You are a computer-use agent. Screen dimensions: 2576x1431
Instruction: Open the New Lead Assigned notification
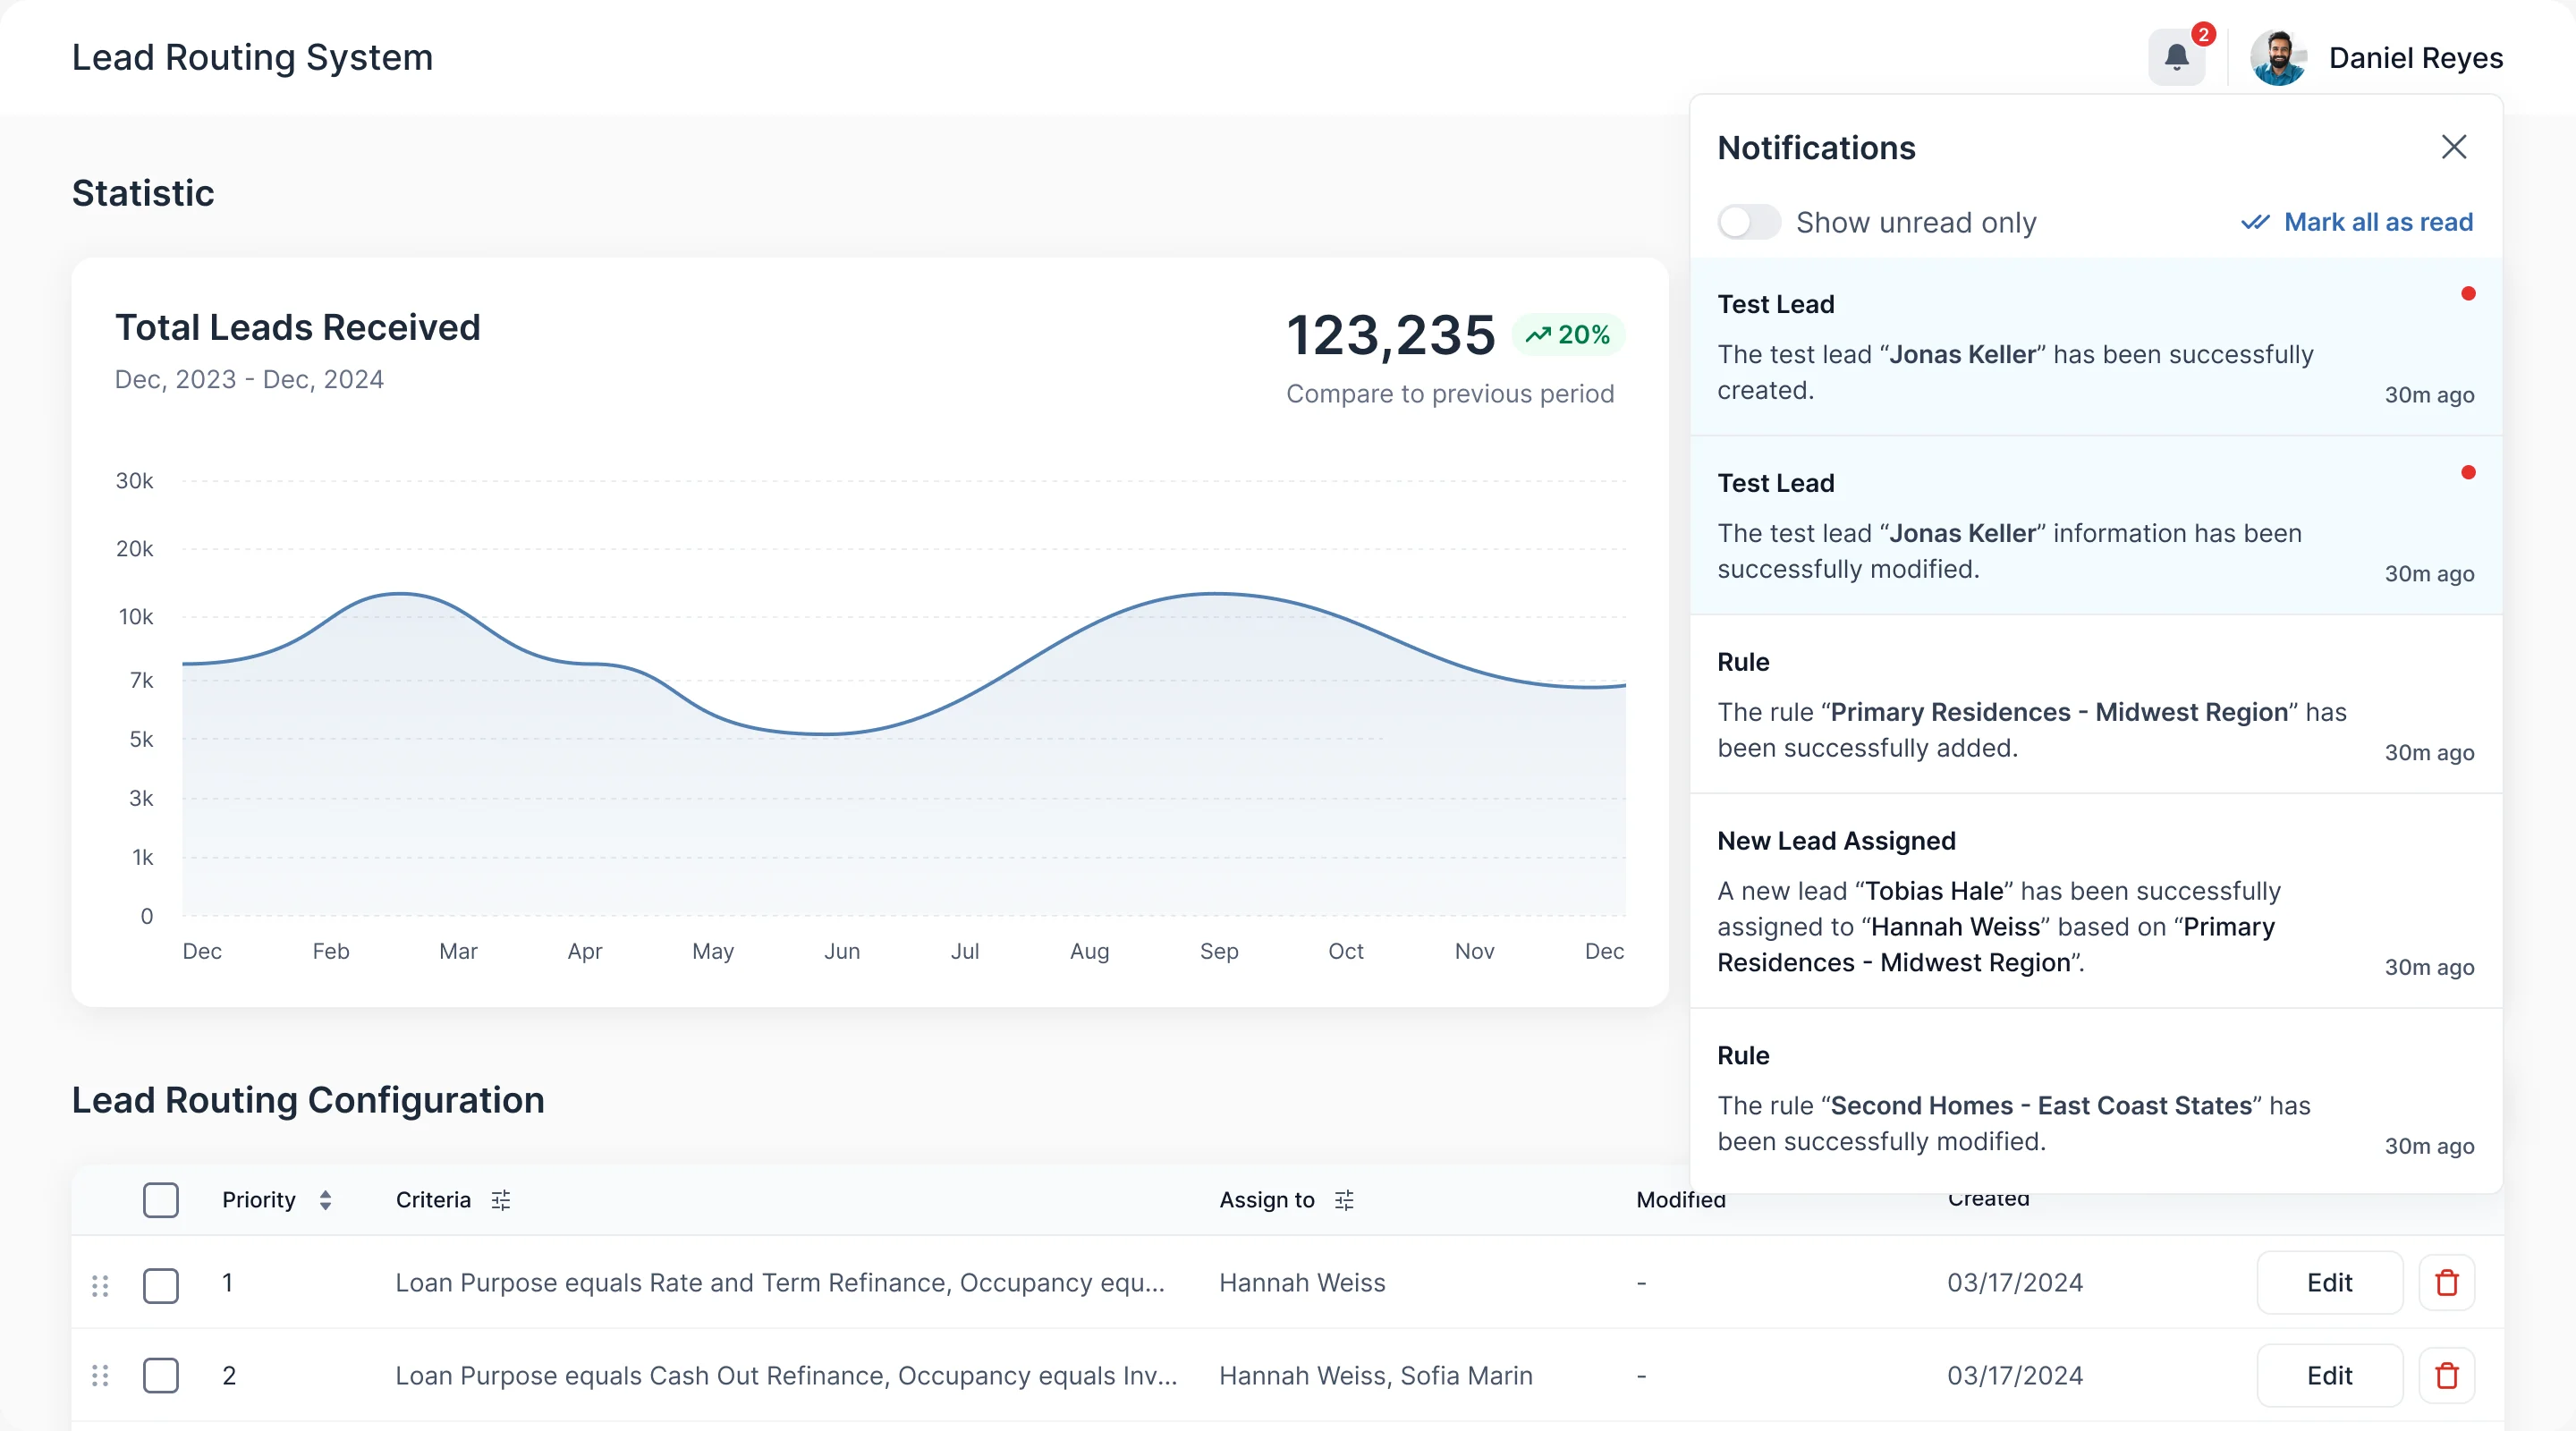[x=2096, y=902]
